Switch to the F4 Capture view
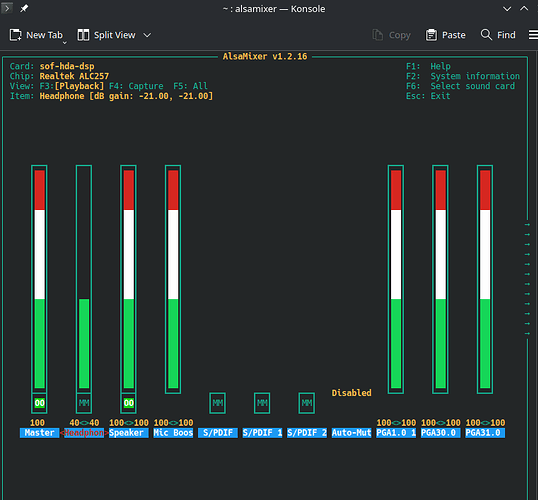This screenshot has height=500, width=538. pyautogui.click(x=136, y=86)
